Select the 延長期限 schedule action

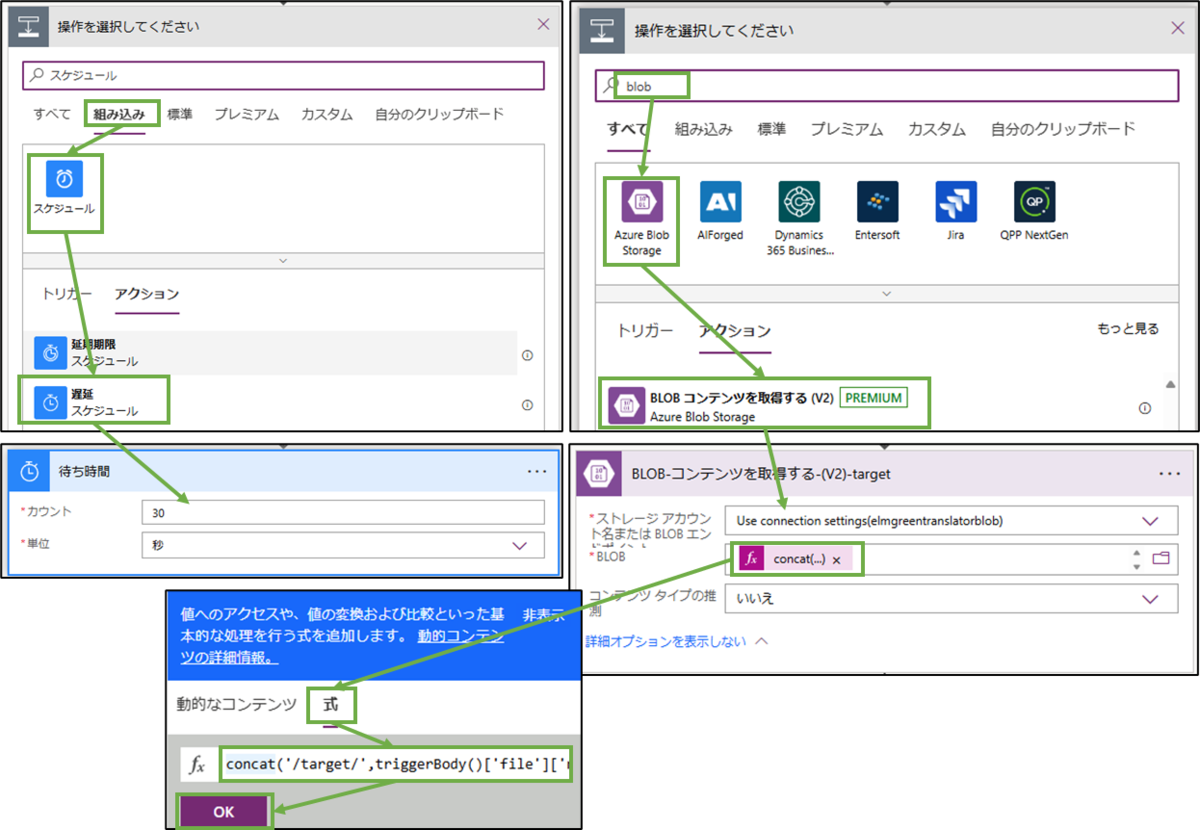coord(272,353)
